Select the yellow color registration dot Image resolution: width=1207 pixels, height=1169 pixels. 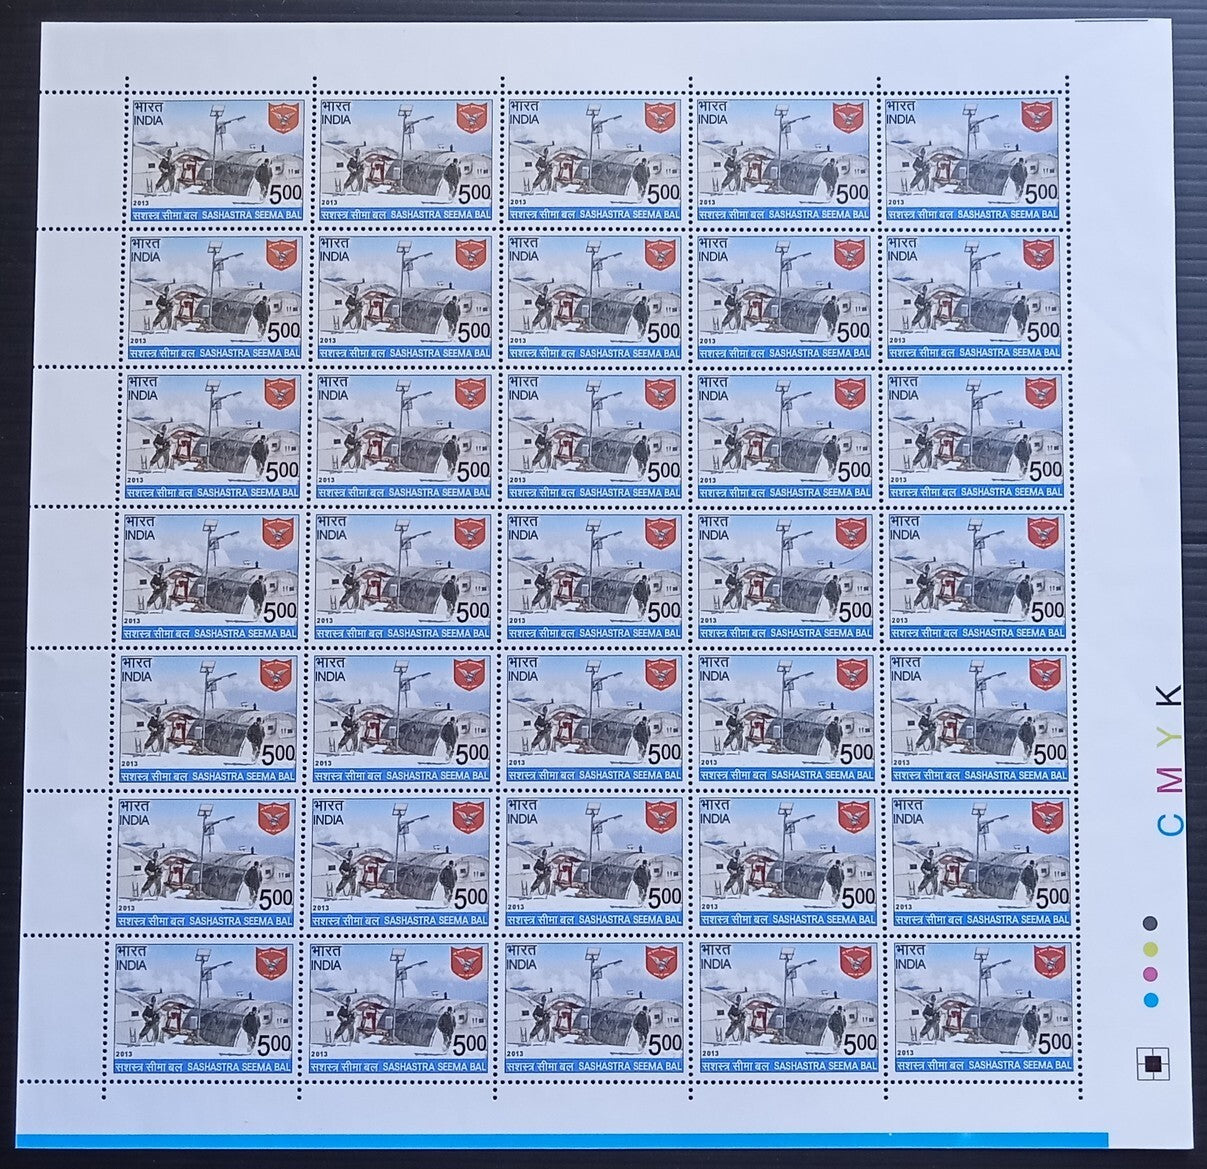tap(1151, 948)
